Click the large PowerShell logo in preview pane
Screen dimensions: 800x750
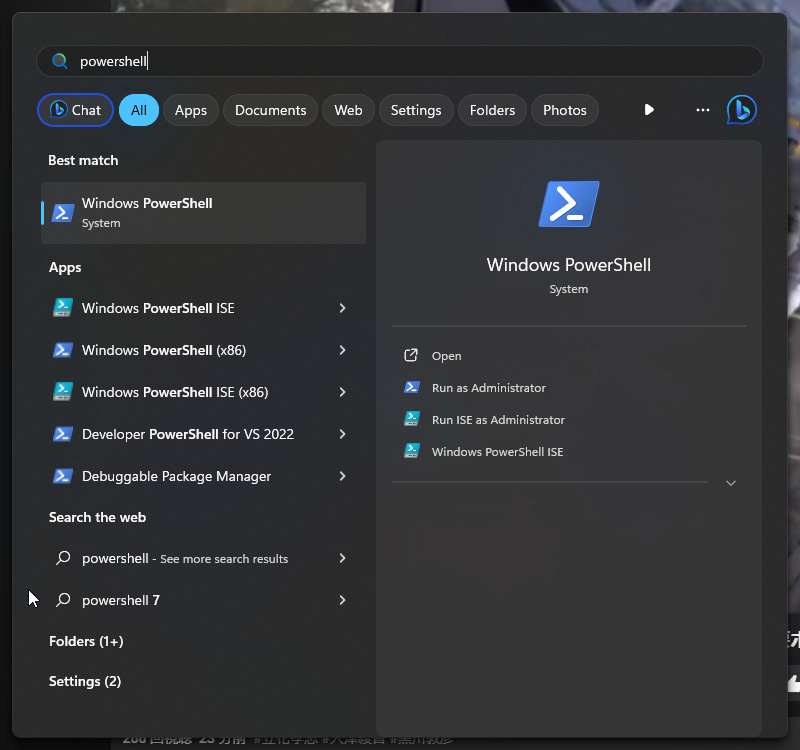[569, 204]
